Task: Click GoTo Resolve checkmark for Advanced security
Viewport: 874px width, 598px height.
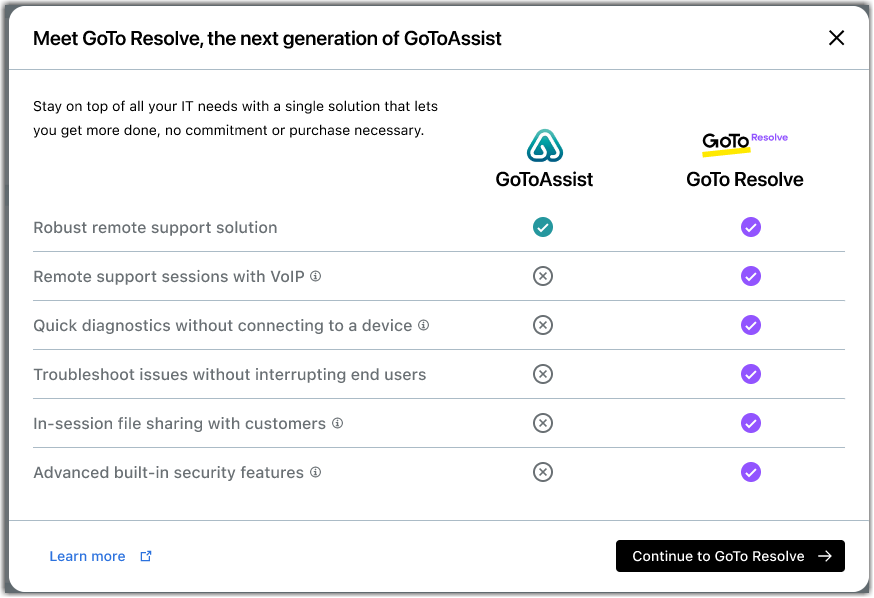Action: coord(751,472)
